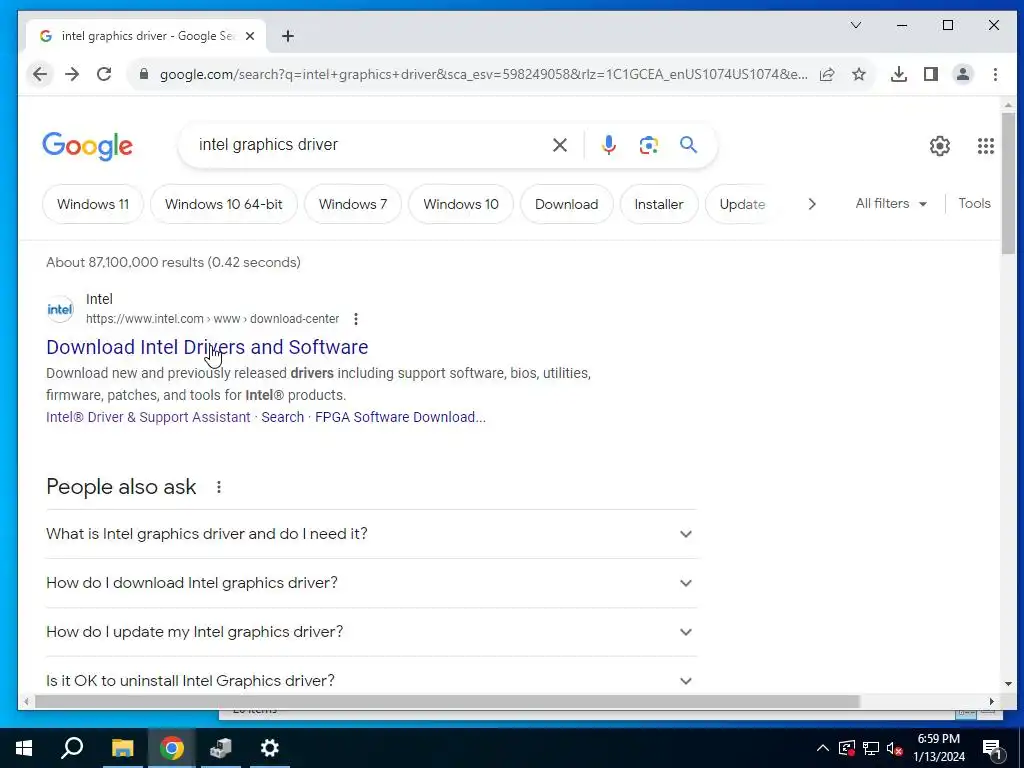
Task: Click the browser forward arrow
Action: pos(72,74)
